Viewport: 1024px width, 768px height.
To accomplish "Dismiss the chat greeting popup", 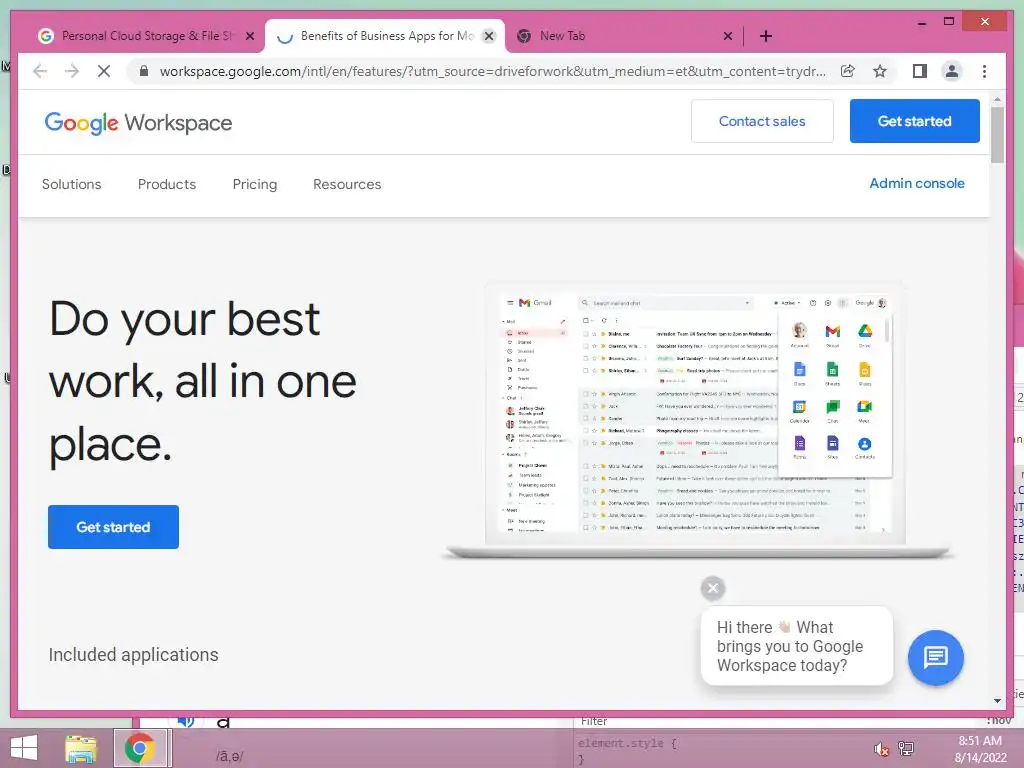I will pos(713,588).
